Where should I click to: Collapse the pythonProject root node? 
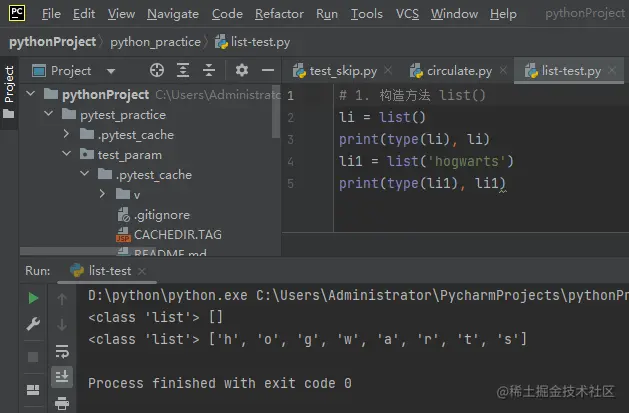pyautogui.click(x=30, y=94)
